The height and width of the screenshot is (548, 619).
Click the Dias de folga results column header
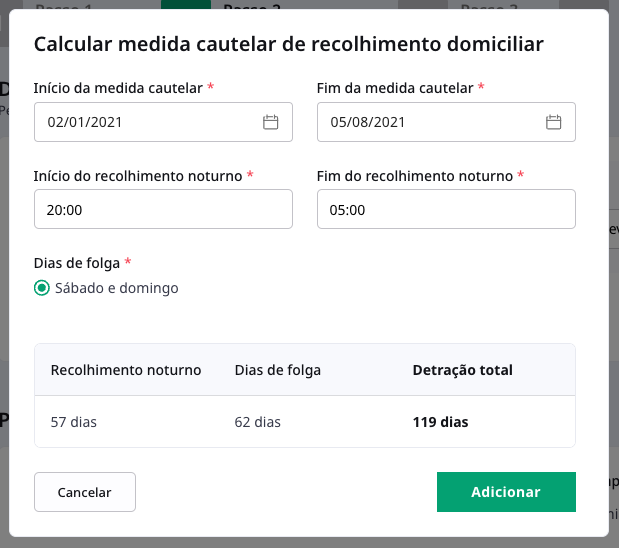(x=278, y=370)
